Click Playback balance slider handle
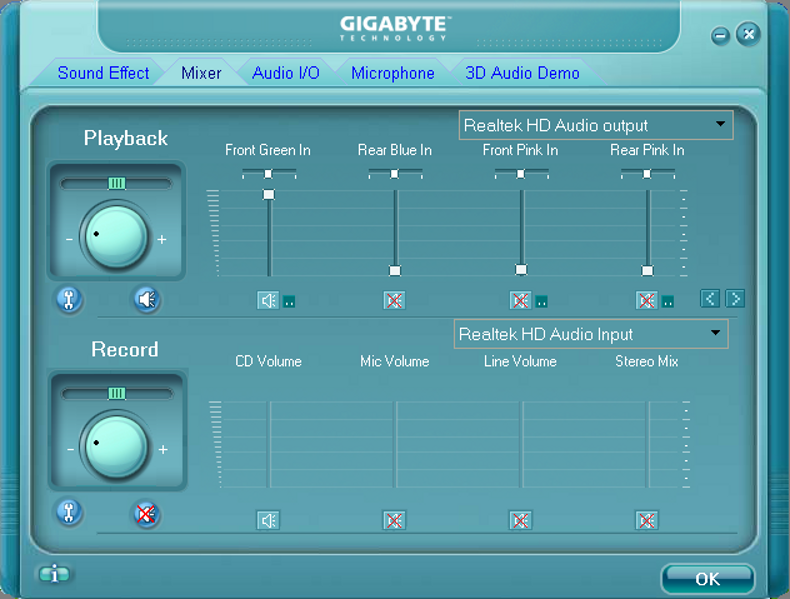Image resolution: width=790 pixels, height=599 pixels. tap(116, 183)
